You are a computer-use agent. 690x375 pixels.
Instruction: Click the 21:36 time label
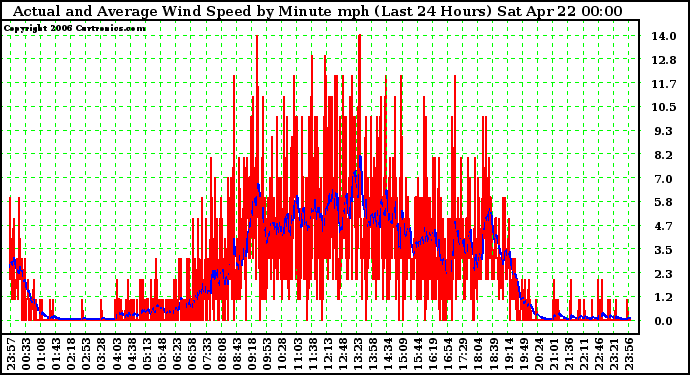pyautogui.click(x=569, y=353)
